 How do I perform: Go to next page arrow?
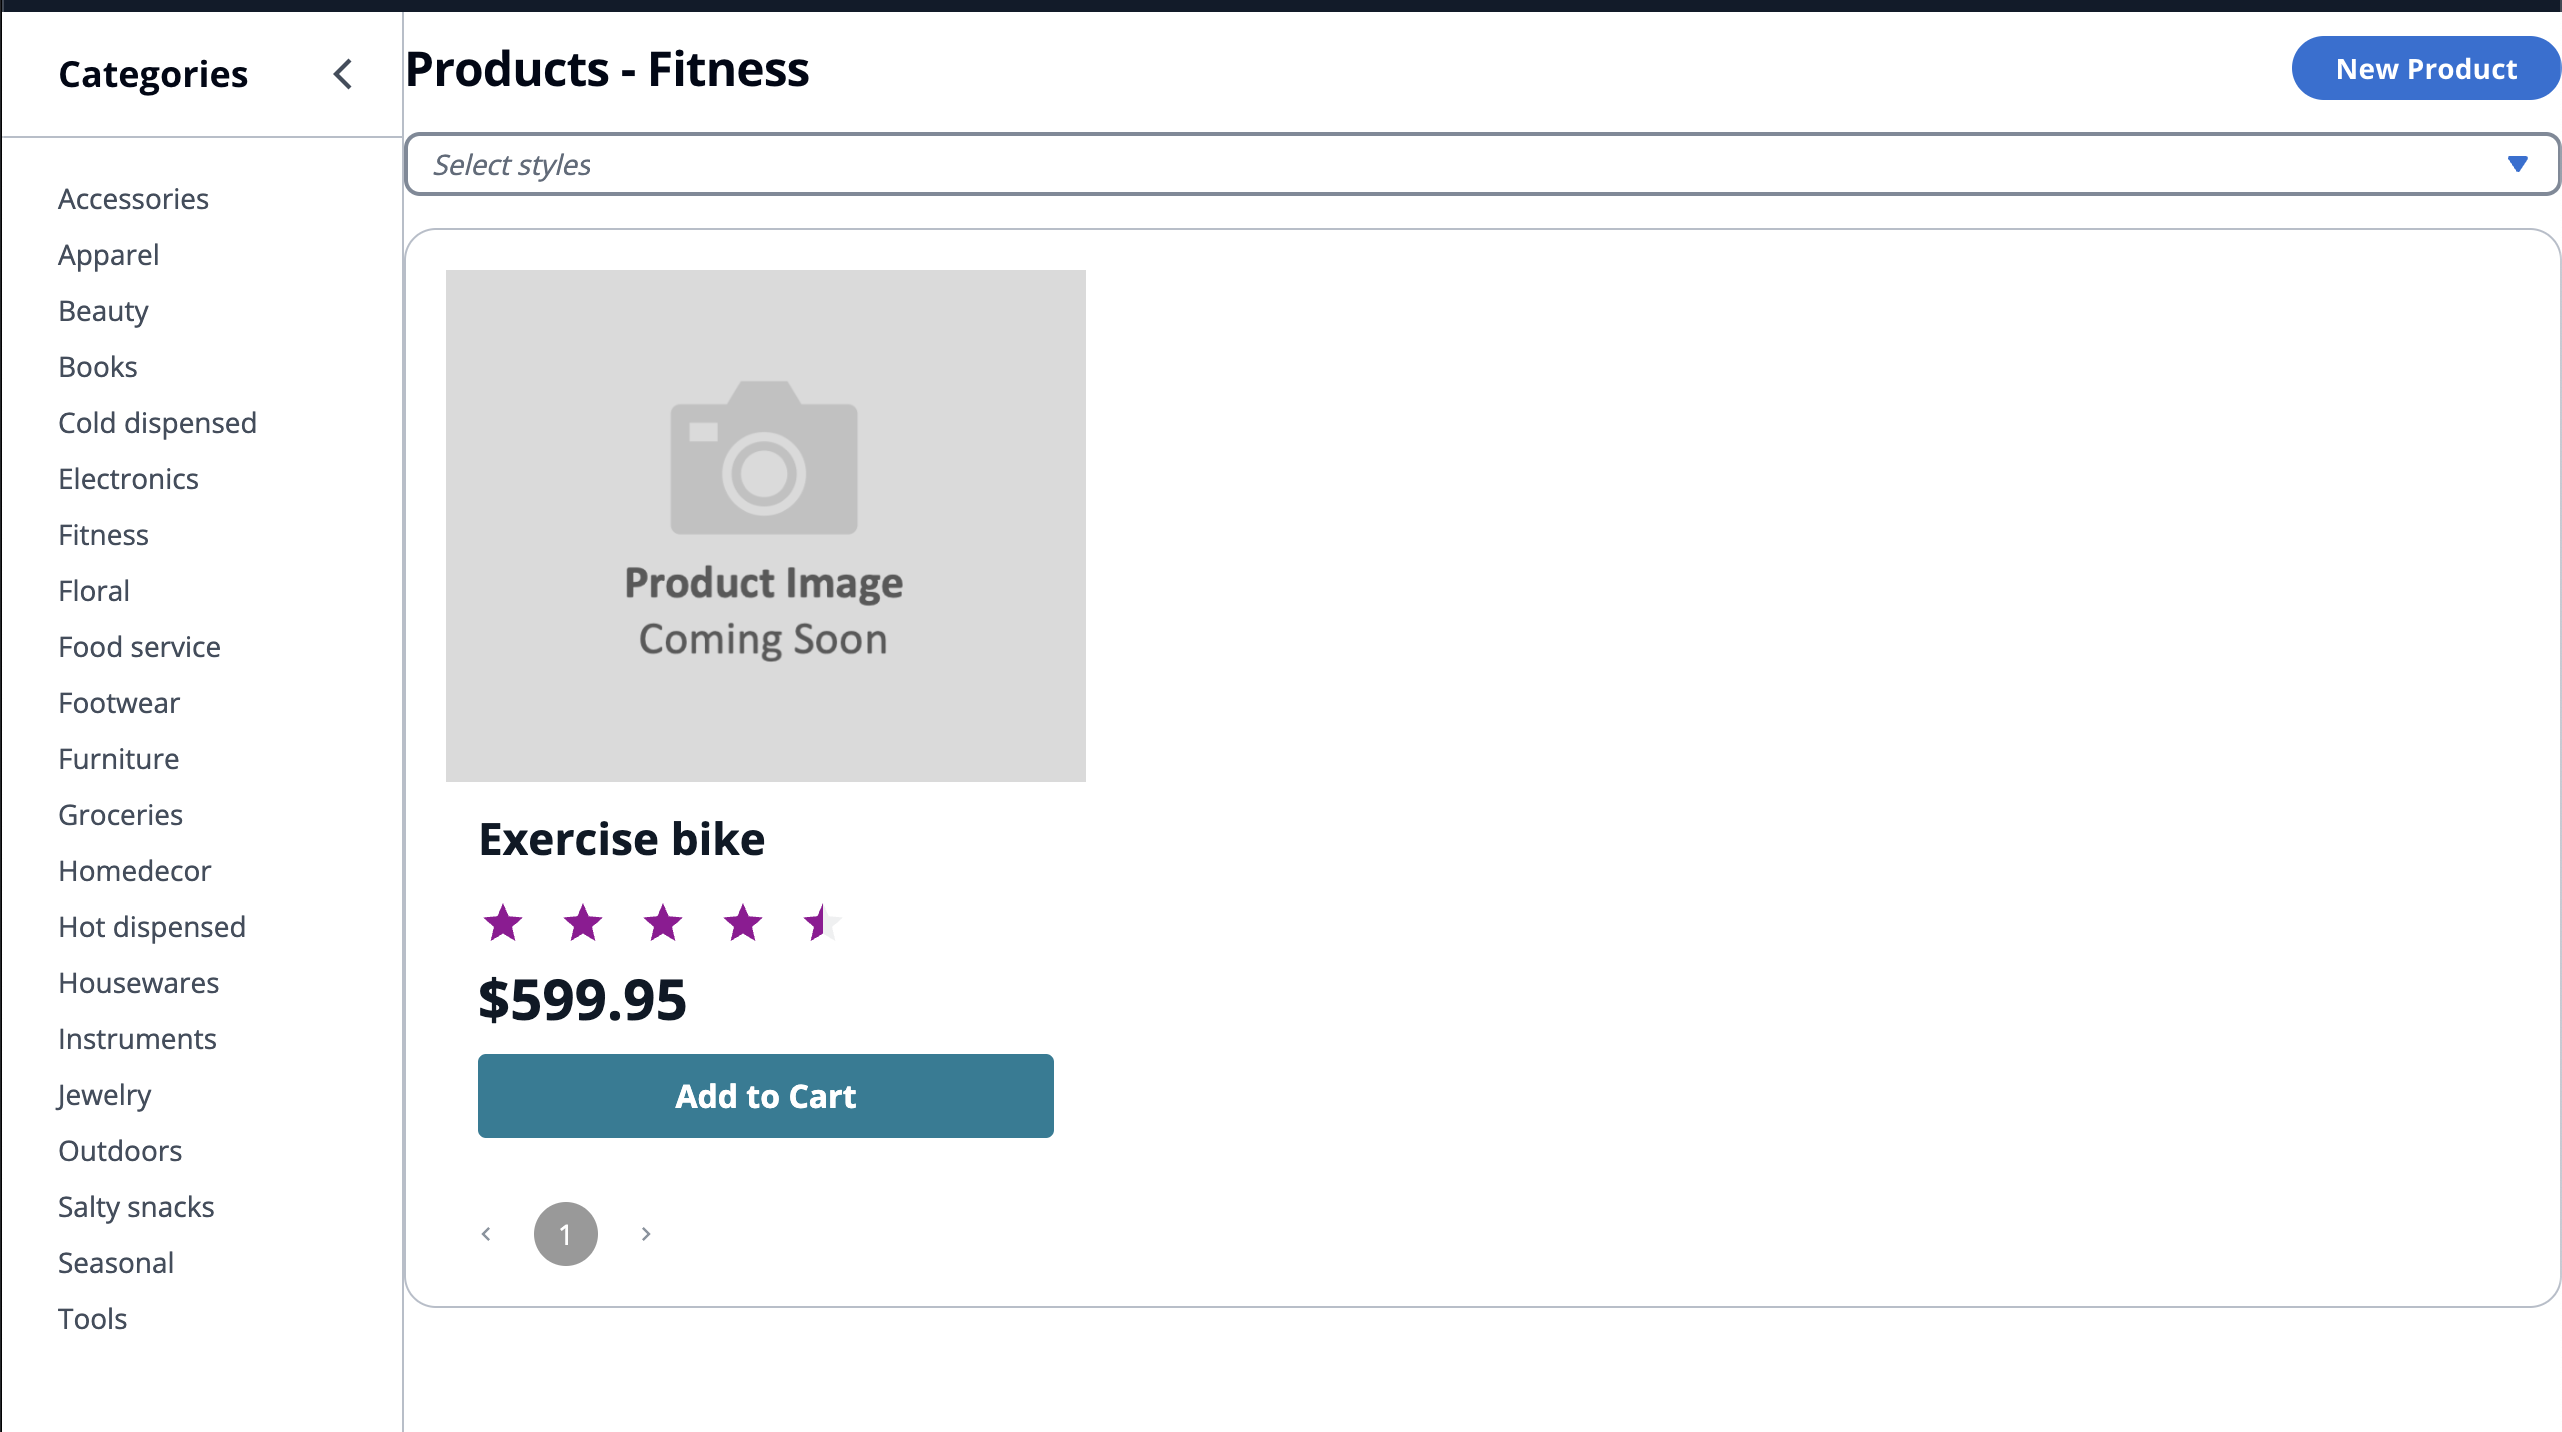tap(646, 1234)
